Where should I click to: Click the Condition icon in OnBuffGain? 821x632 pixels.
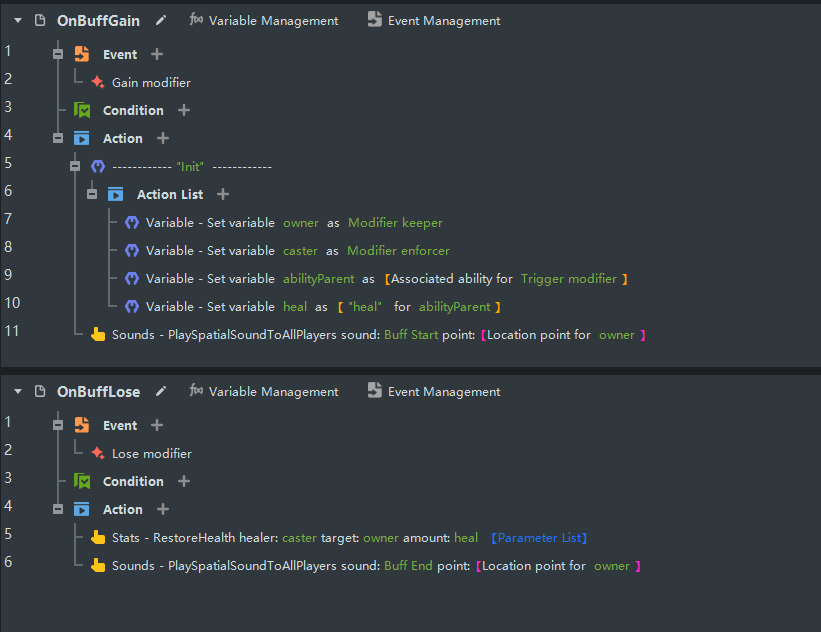82,110
